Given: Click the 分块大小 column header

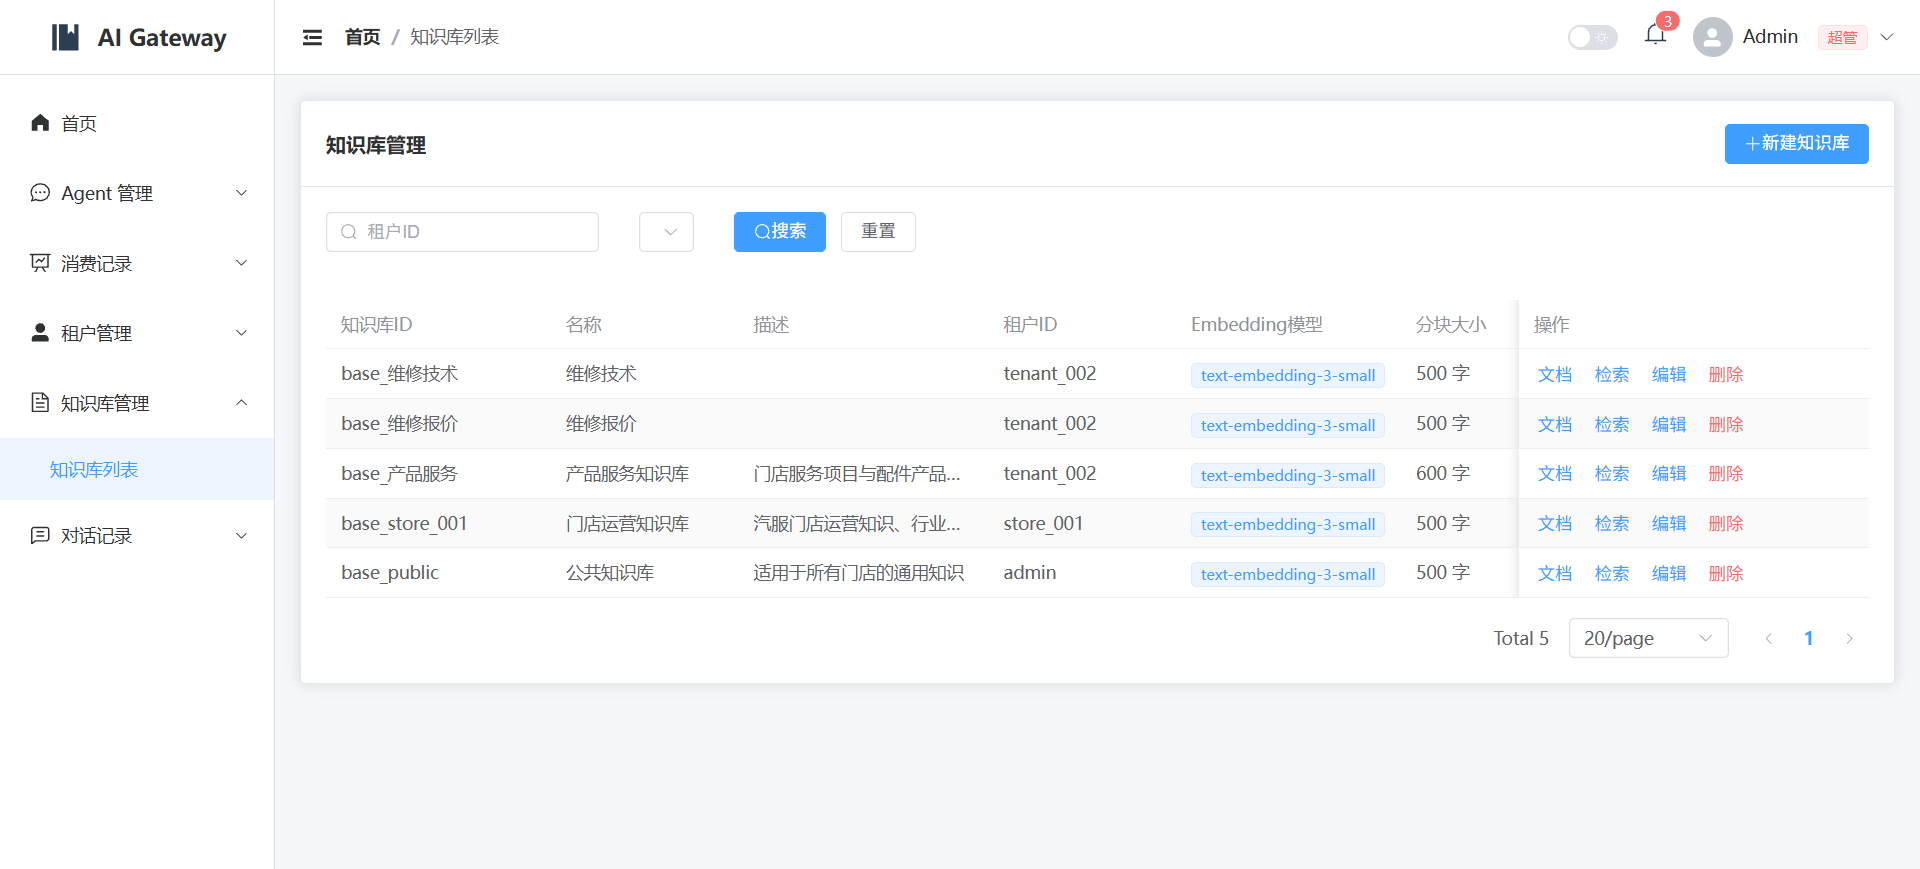Looking at the screenshot, I should pyautogui.click(x=1451, y=324).
